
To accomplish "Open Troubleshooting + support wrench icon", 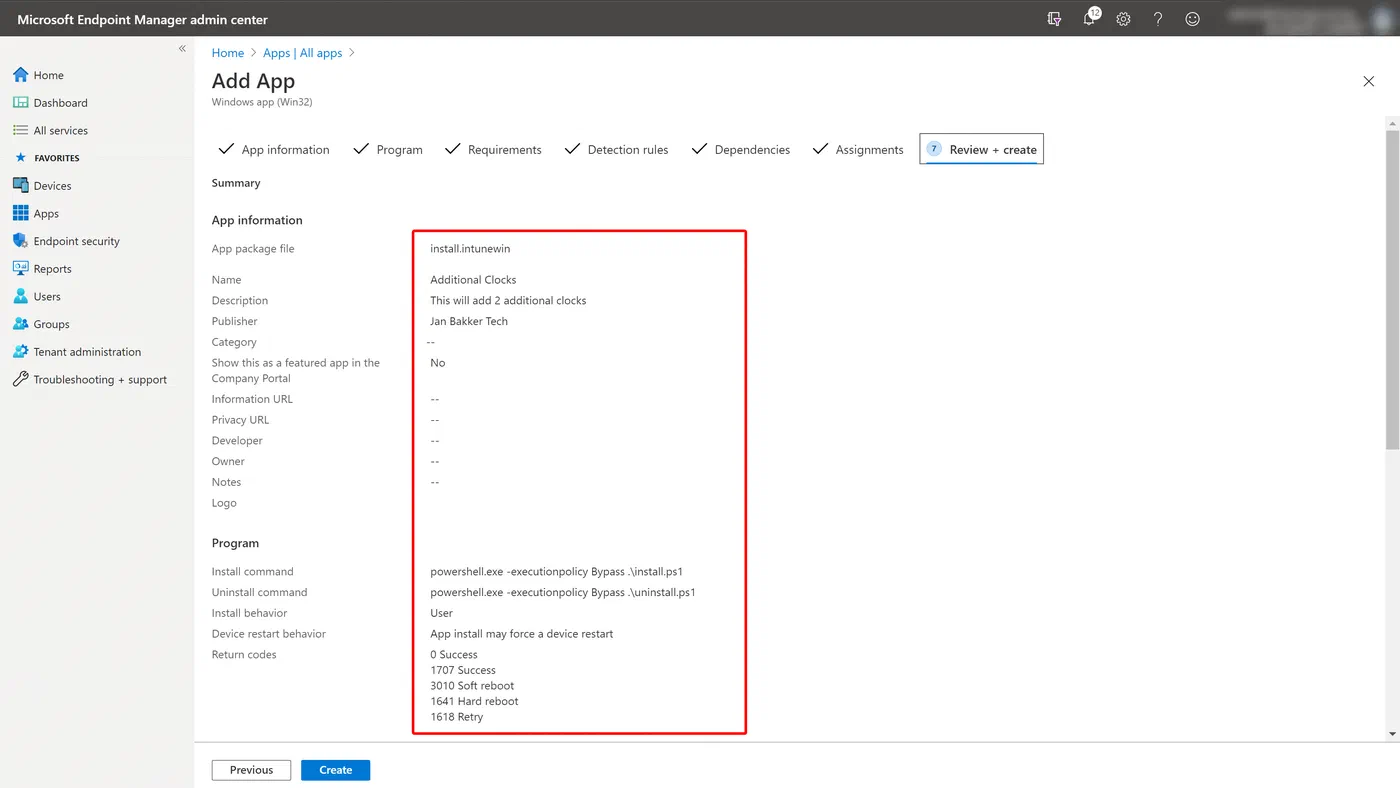I will (x=20, y=379).
